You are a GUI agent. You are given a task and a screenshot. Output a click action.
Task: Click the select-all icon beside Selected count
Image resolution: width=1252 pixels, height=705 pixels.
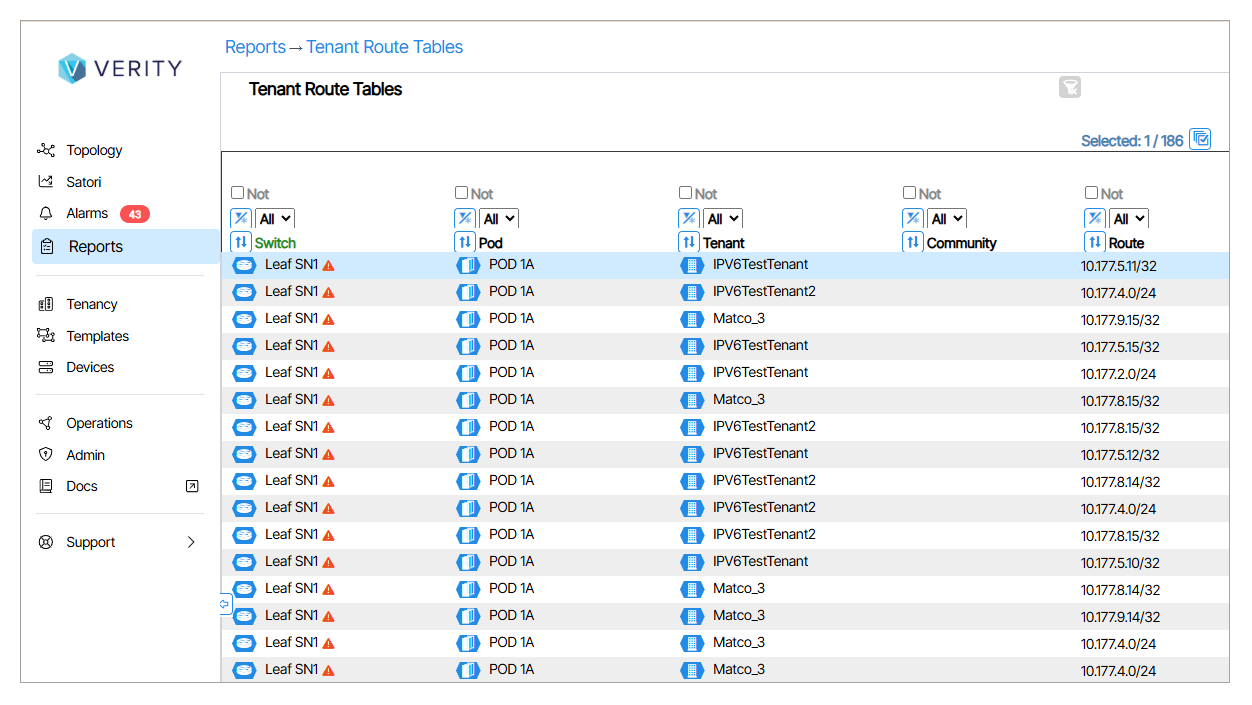[1200, 139]
